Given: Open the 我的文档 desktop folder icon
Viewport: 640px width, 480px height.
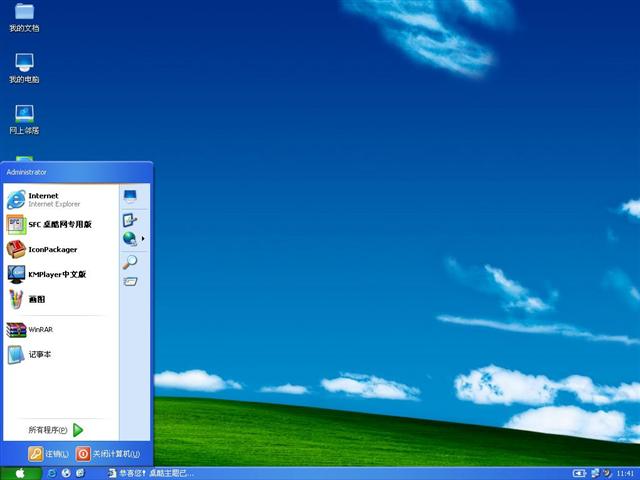Looking at the screenshot, I should pos(24,17).
